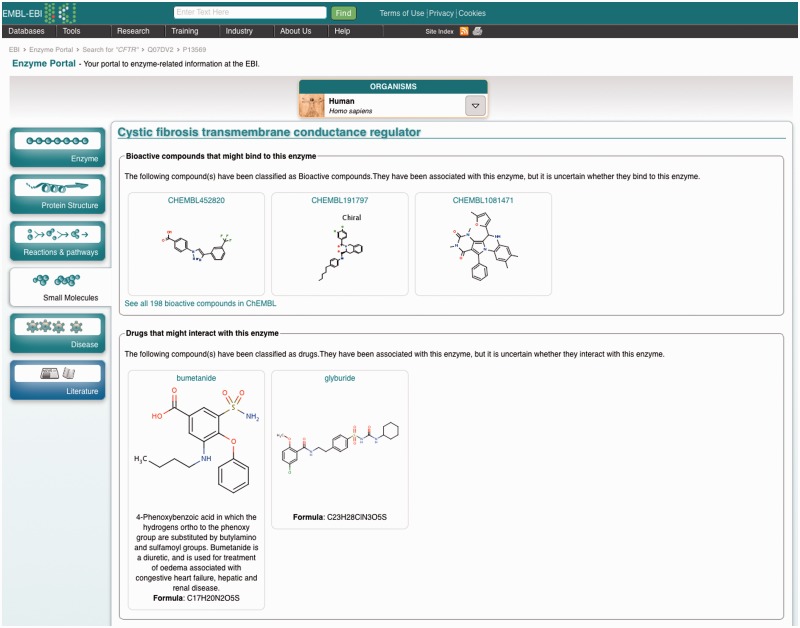The image size is (800, 628).
Task: Select the Disease sidebar icon
Action: click(57, 332)
